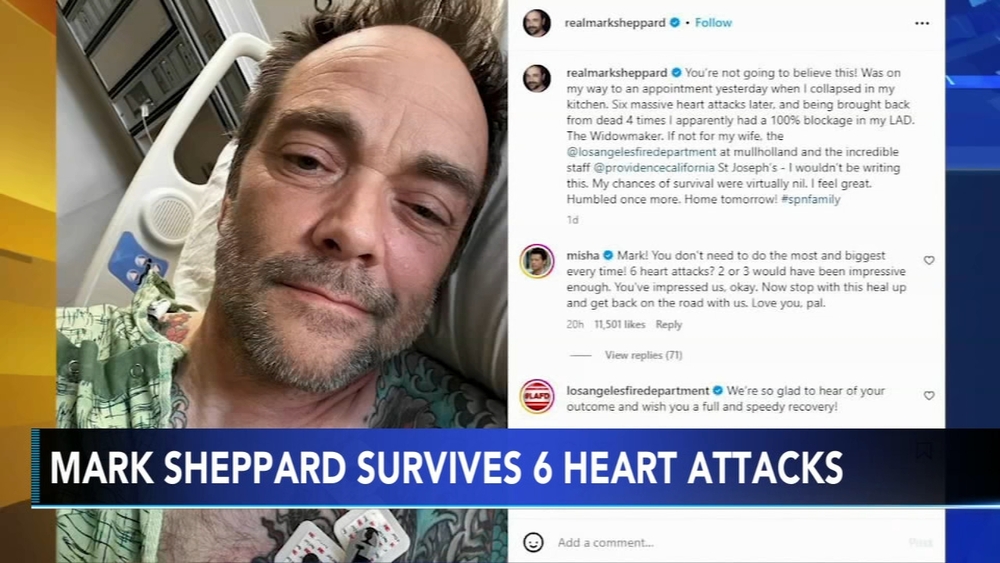Follow realmarksheppard
This screenshot has width=1000, height=563.
point(713,22)
